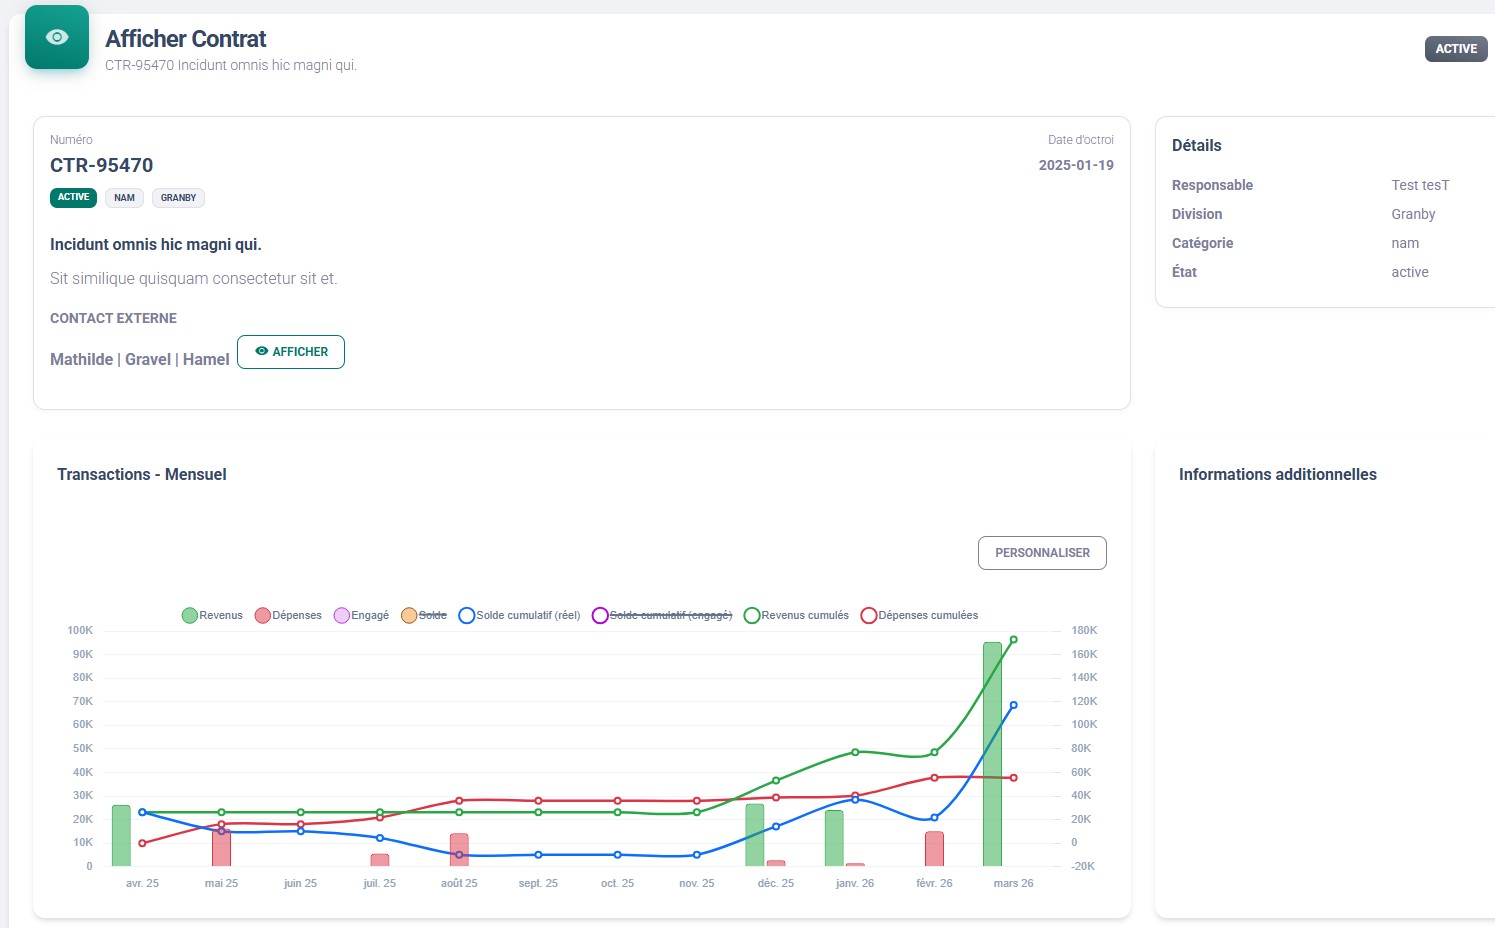Enable Solde cumulatif (engagé) legend item

tap(662, 615)
